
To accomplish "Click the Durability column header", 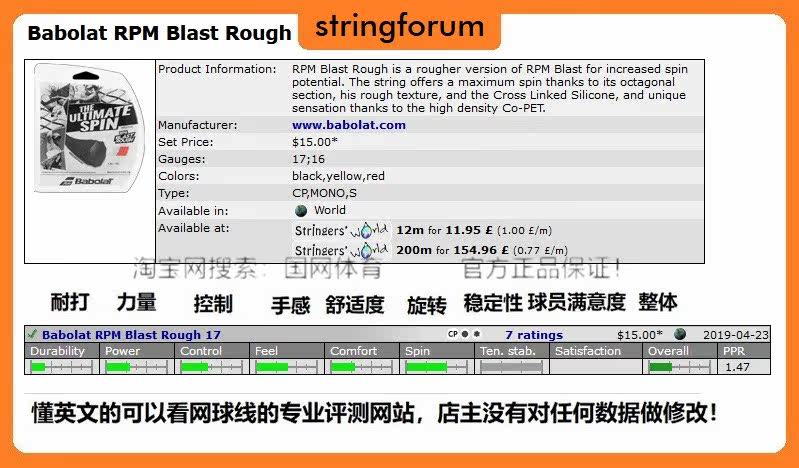I will point(62,351).
